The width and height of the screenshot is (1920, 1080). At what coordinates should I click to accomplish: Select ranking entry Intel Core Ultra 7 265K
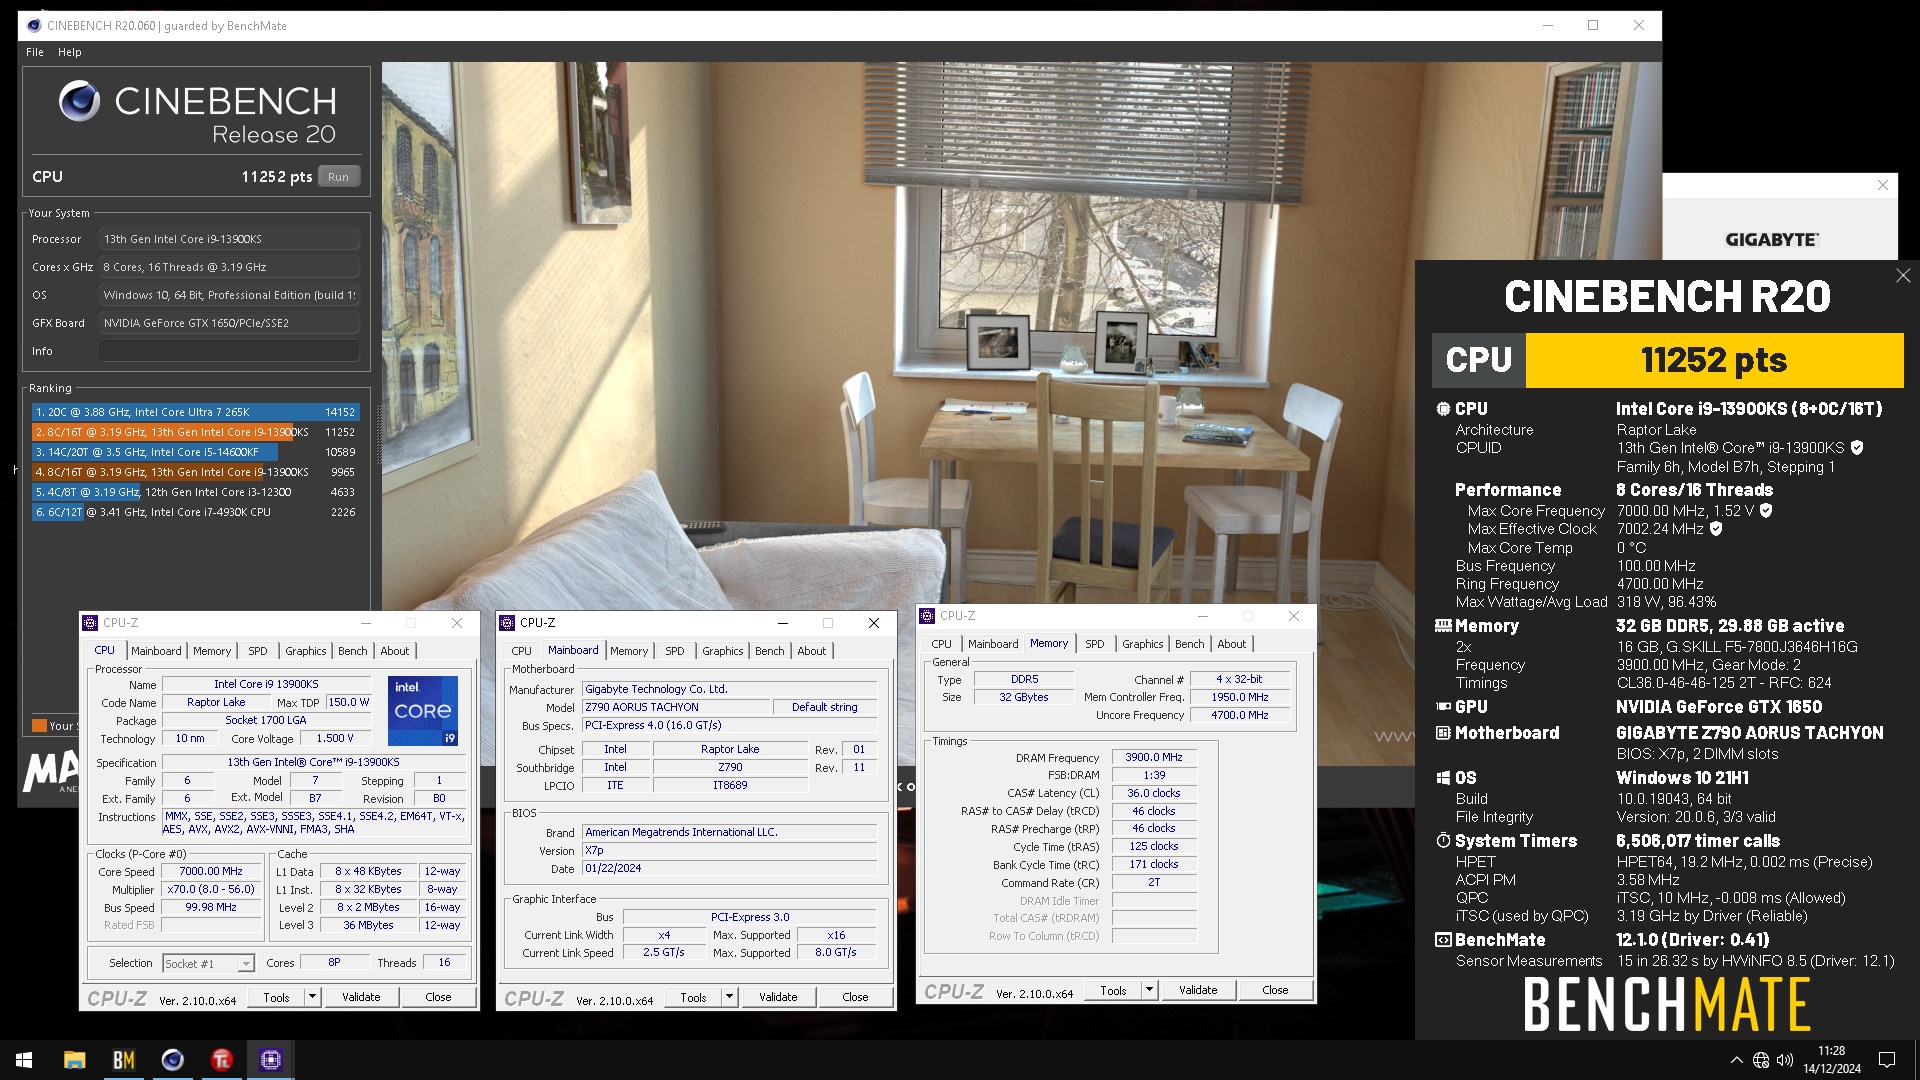pos(194,412)
